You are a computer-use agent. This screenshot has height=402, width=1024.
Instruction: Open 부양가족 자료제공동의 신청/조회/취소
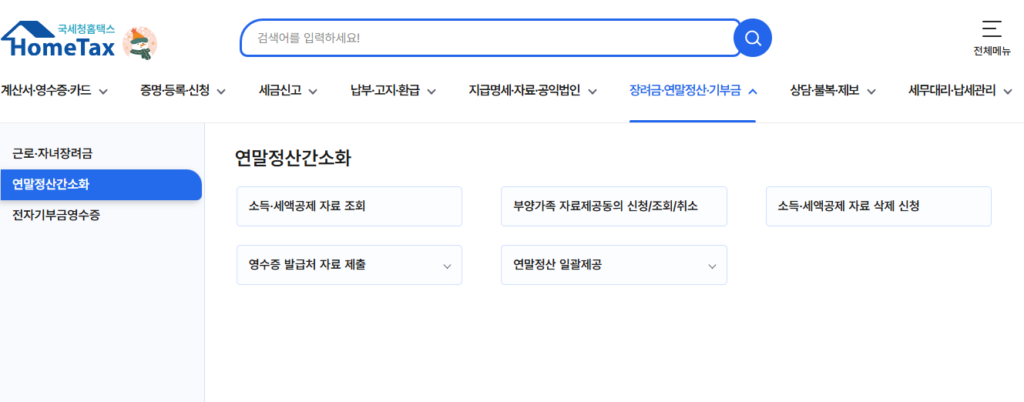click(613, 207)
